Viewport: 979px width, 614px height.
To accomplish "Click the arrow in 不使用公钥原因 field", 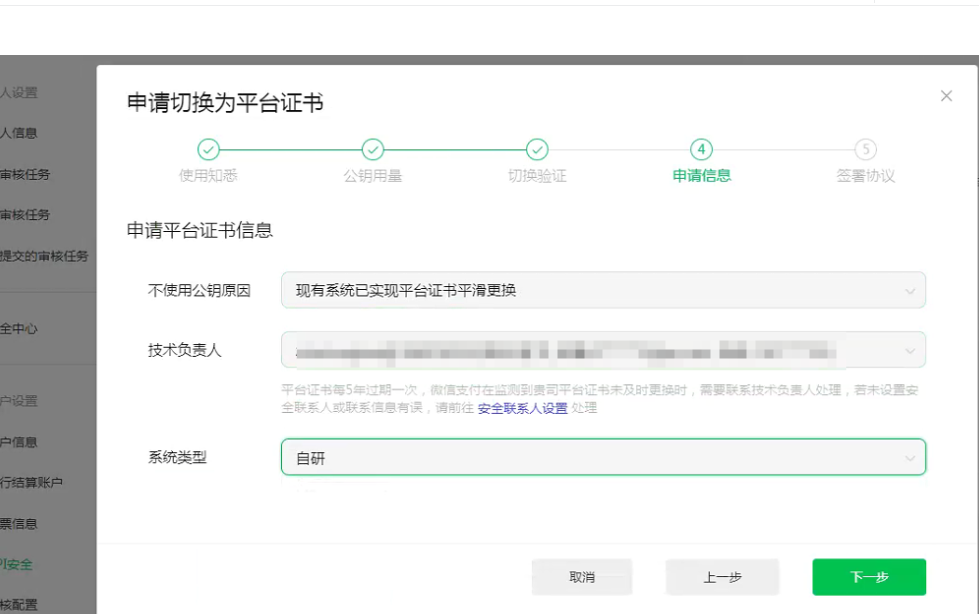I will 909,291.
